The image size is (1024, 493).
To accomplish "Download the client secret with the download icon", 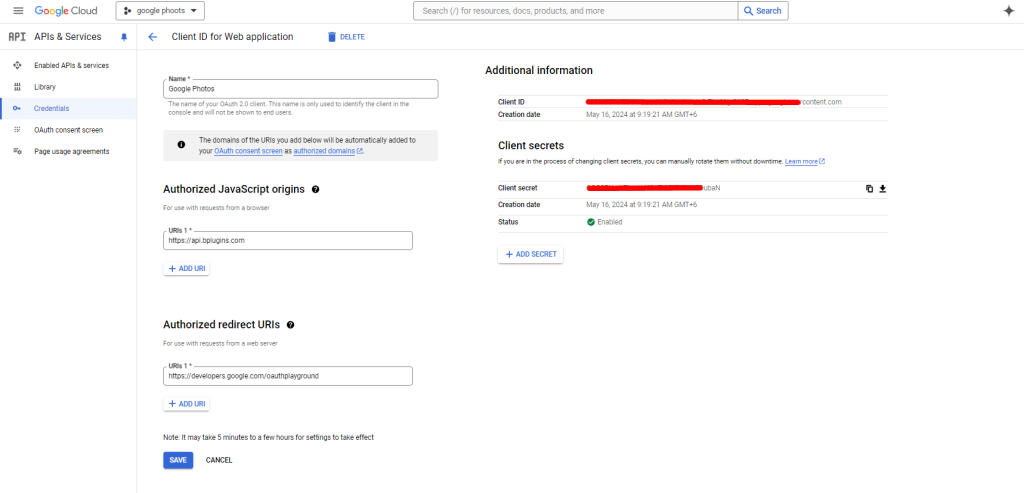I will pyautogui.click(x=882, y=189).
